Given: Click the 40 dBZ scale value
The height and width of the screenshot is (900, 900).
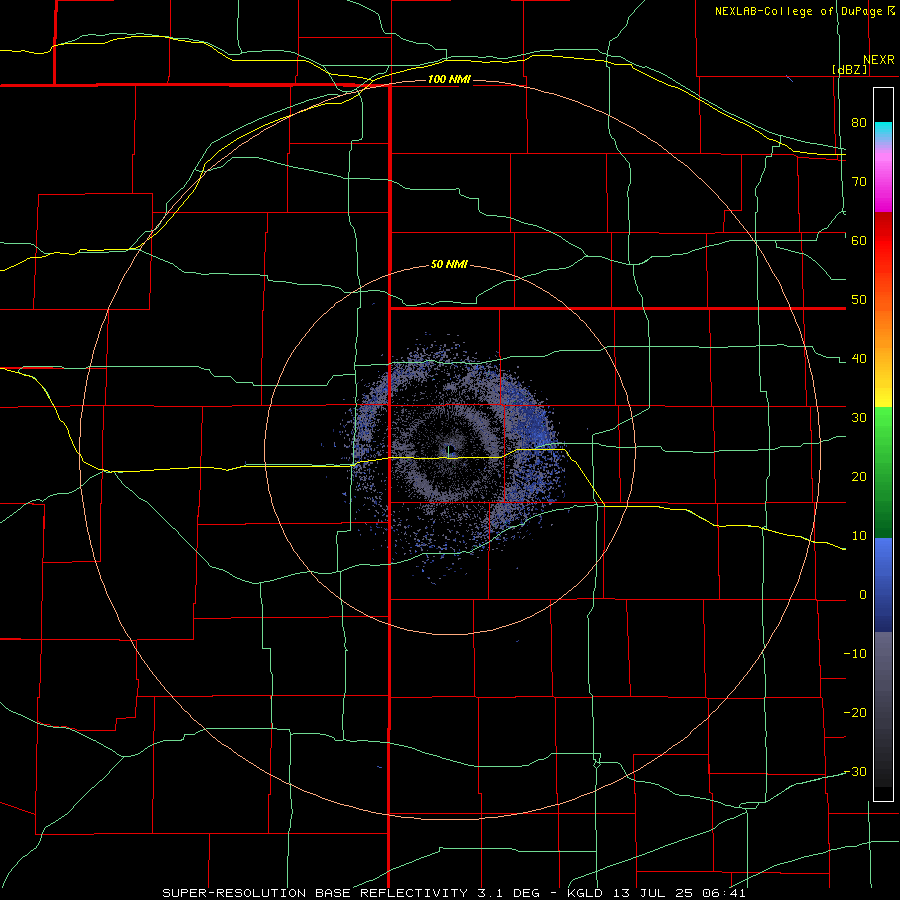Looking at the screenshot, I should coord(859,359).
